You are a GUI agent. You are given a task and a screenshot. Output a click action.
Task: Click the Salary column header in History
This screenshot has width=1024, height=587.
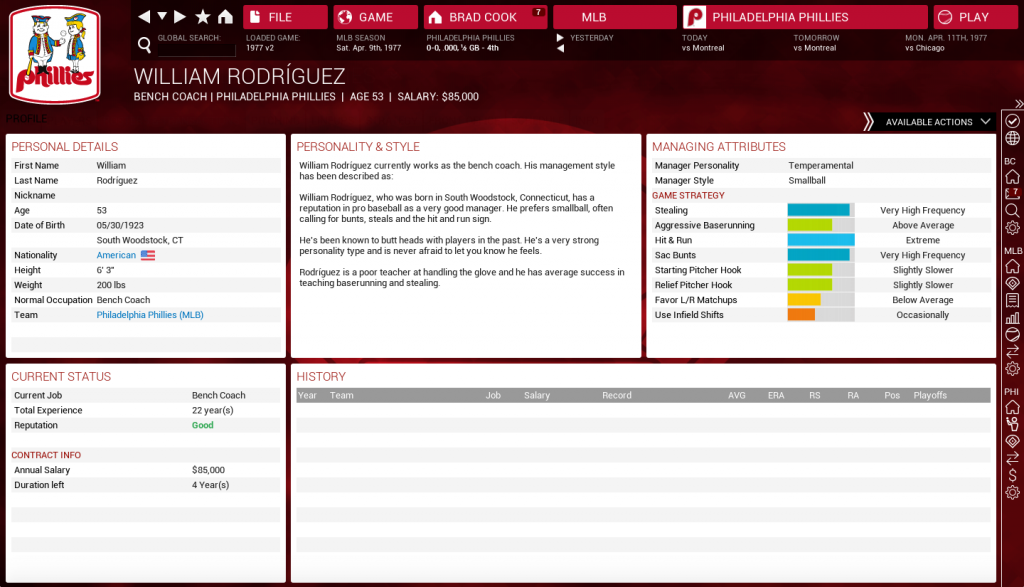coord(537,396)
